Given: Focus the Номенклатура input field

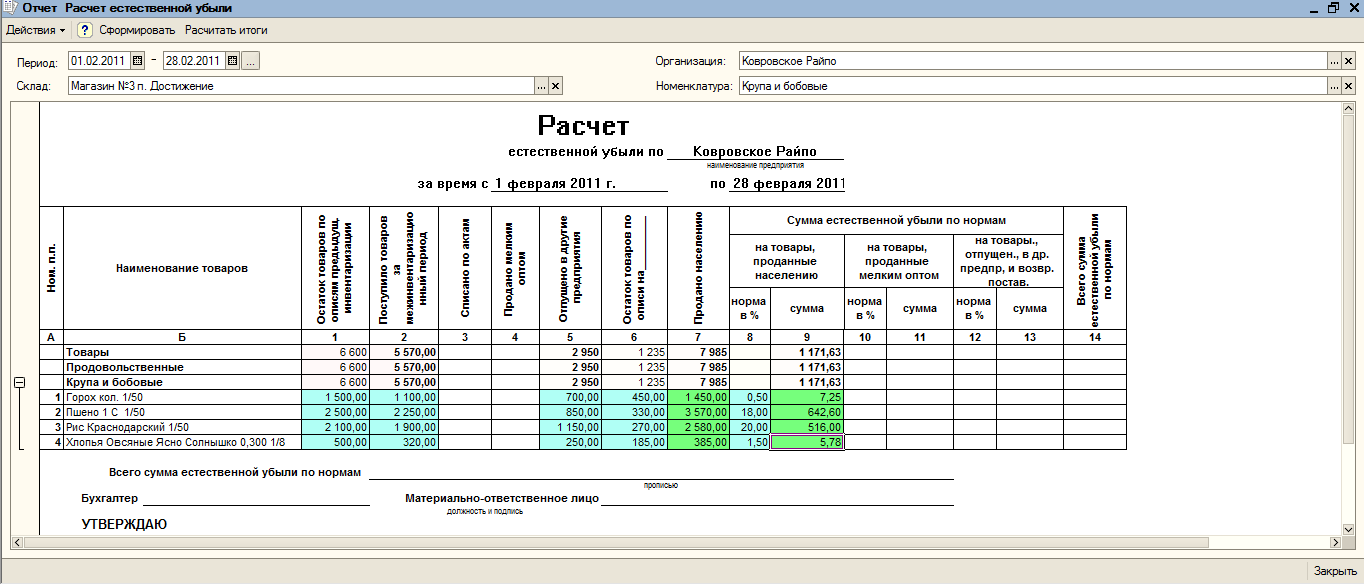Looking at the screenshot, I should click(x=1033, y=86).
